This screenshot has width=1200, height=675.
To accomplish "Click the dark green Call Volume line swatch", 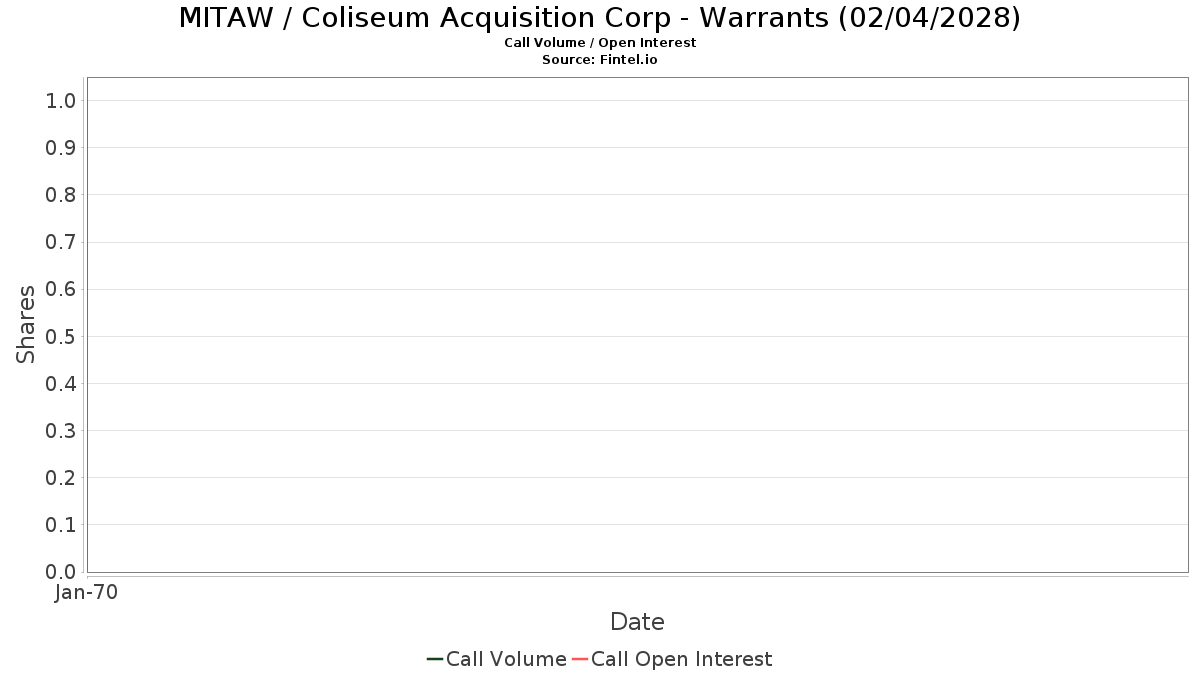I will [435, 659].
